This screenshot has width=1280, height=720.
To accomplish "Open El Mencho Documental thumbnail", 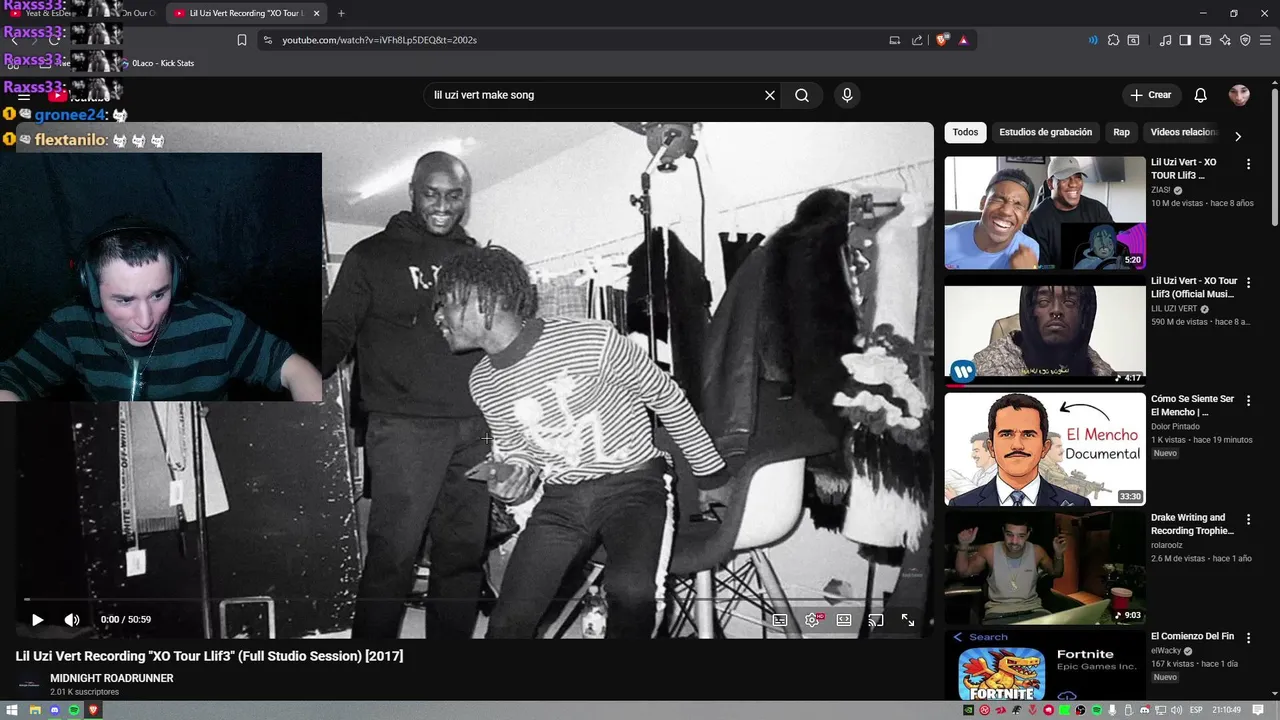I will (x=1045, y=449).
